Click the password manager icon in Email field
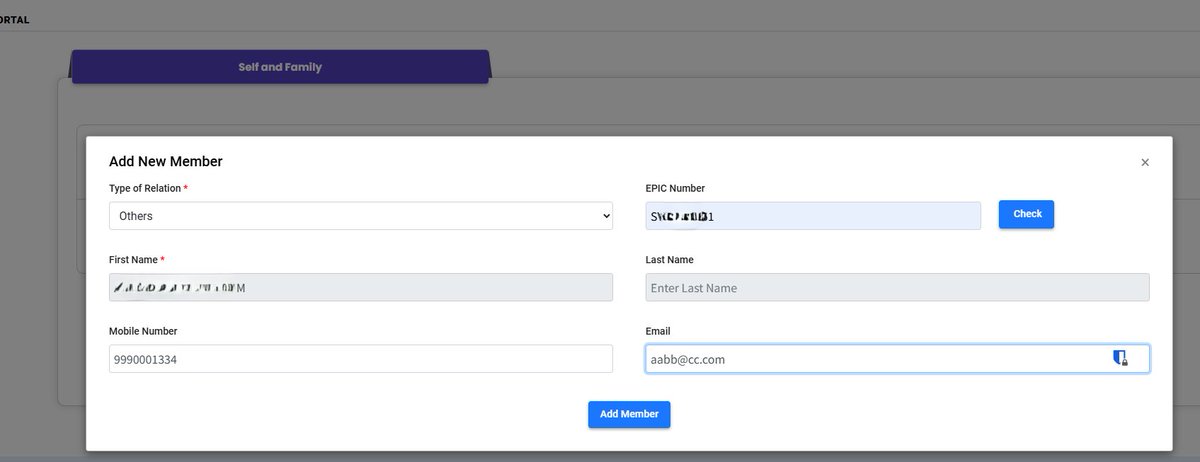The width and height of the screenshot is (1200, 462). click(x=1121, y=358)
